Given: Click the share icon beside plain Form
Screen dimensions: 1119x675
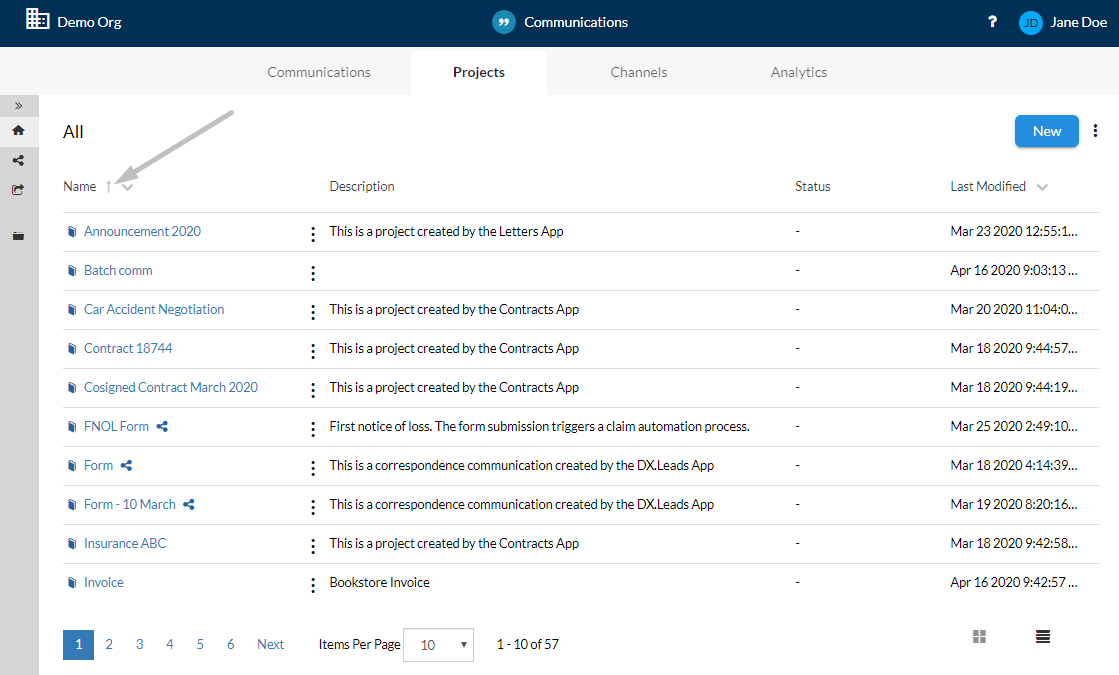Looking at the screenshot, I should [126, 466].
